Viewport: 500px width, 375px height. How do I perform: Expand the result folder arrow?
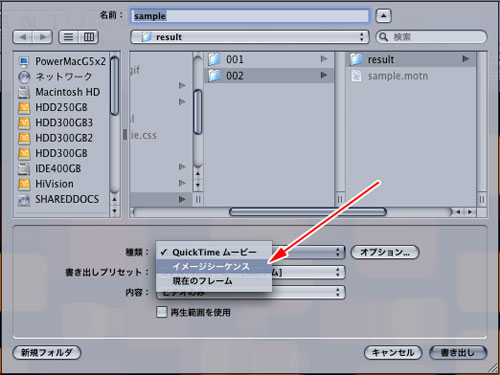466,59
